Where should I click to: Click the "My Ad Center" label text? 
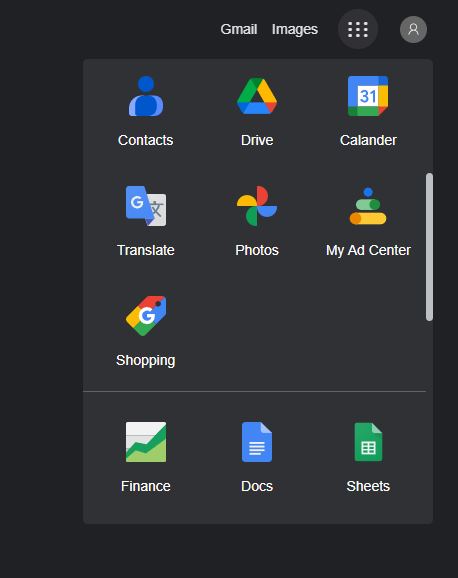pyautogui.click(x=368, y=250)
